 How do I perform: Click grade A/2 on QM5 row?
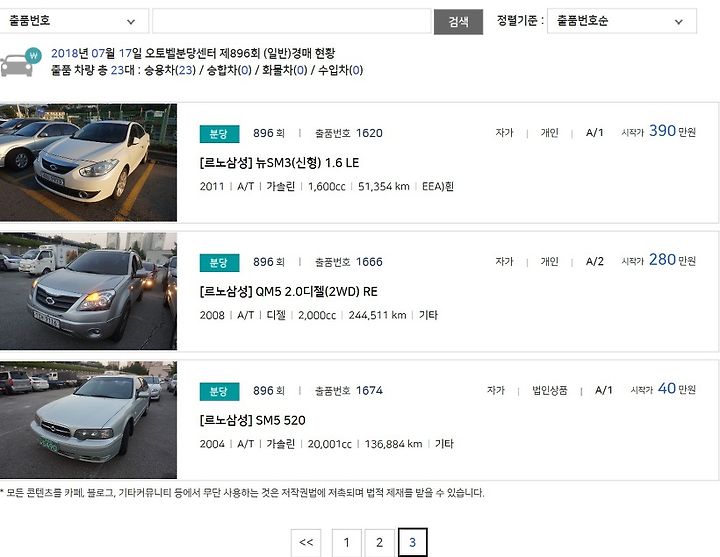(594, 262)
